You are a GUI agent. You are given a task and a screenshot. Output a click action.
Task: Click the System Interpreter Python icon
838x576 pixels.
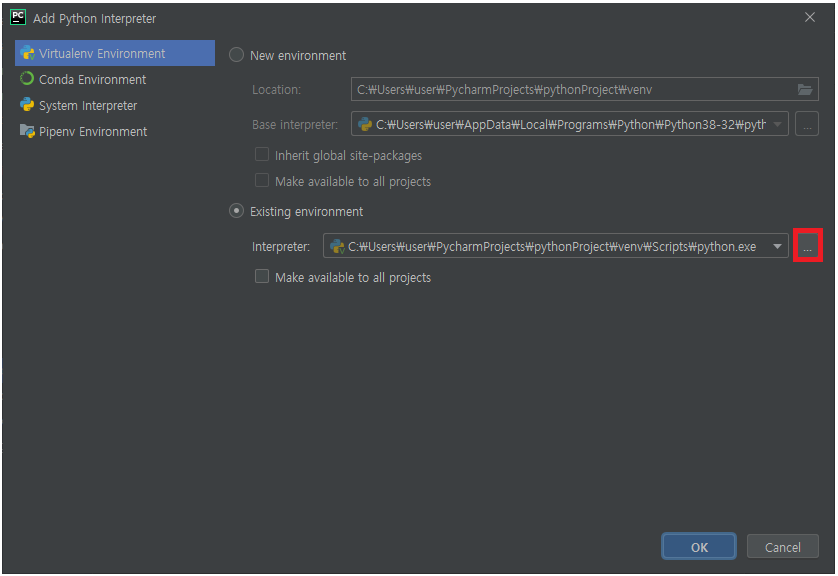click(27, 104)
